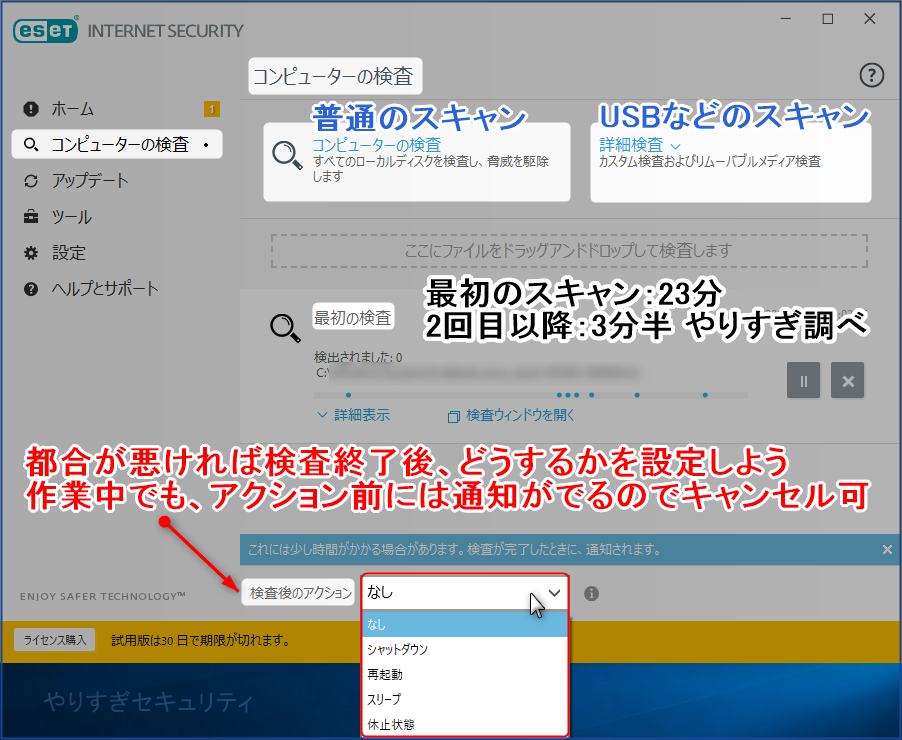Viewport: 902px width, 740px height.
Task: Click the help question mark sidebar icon
Action: [31, 289]
